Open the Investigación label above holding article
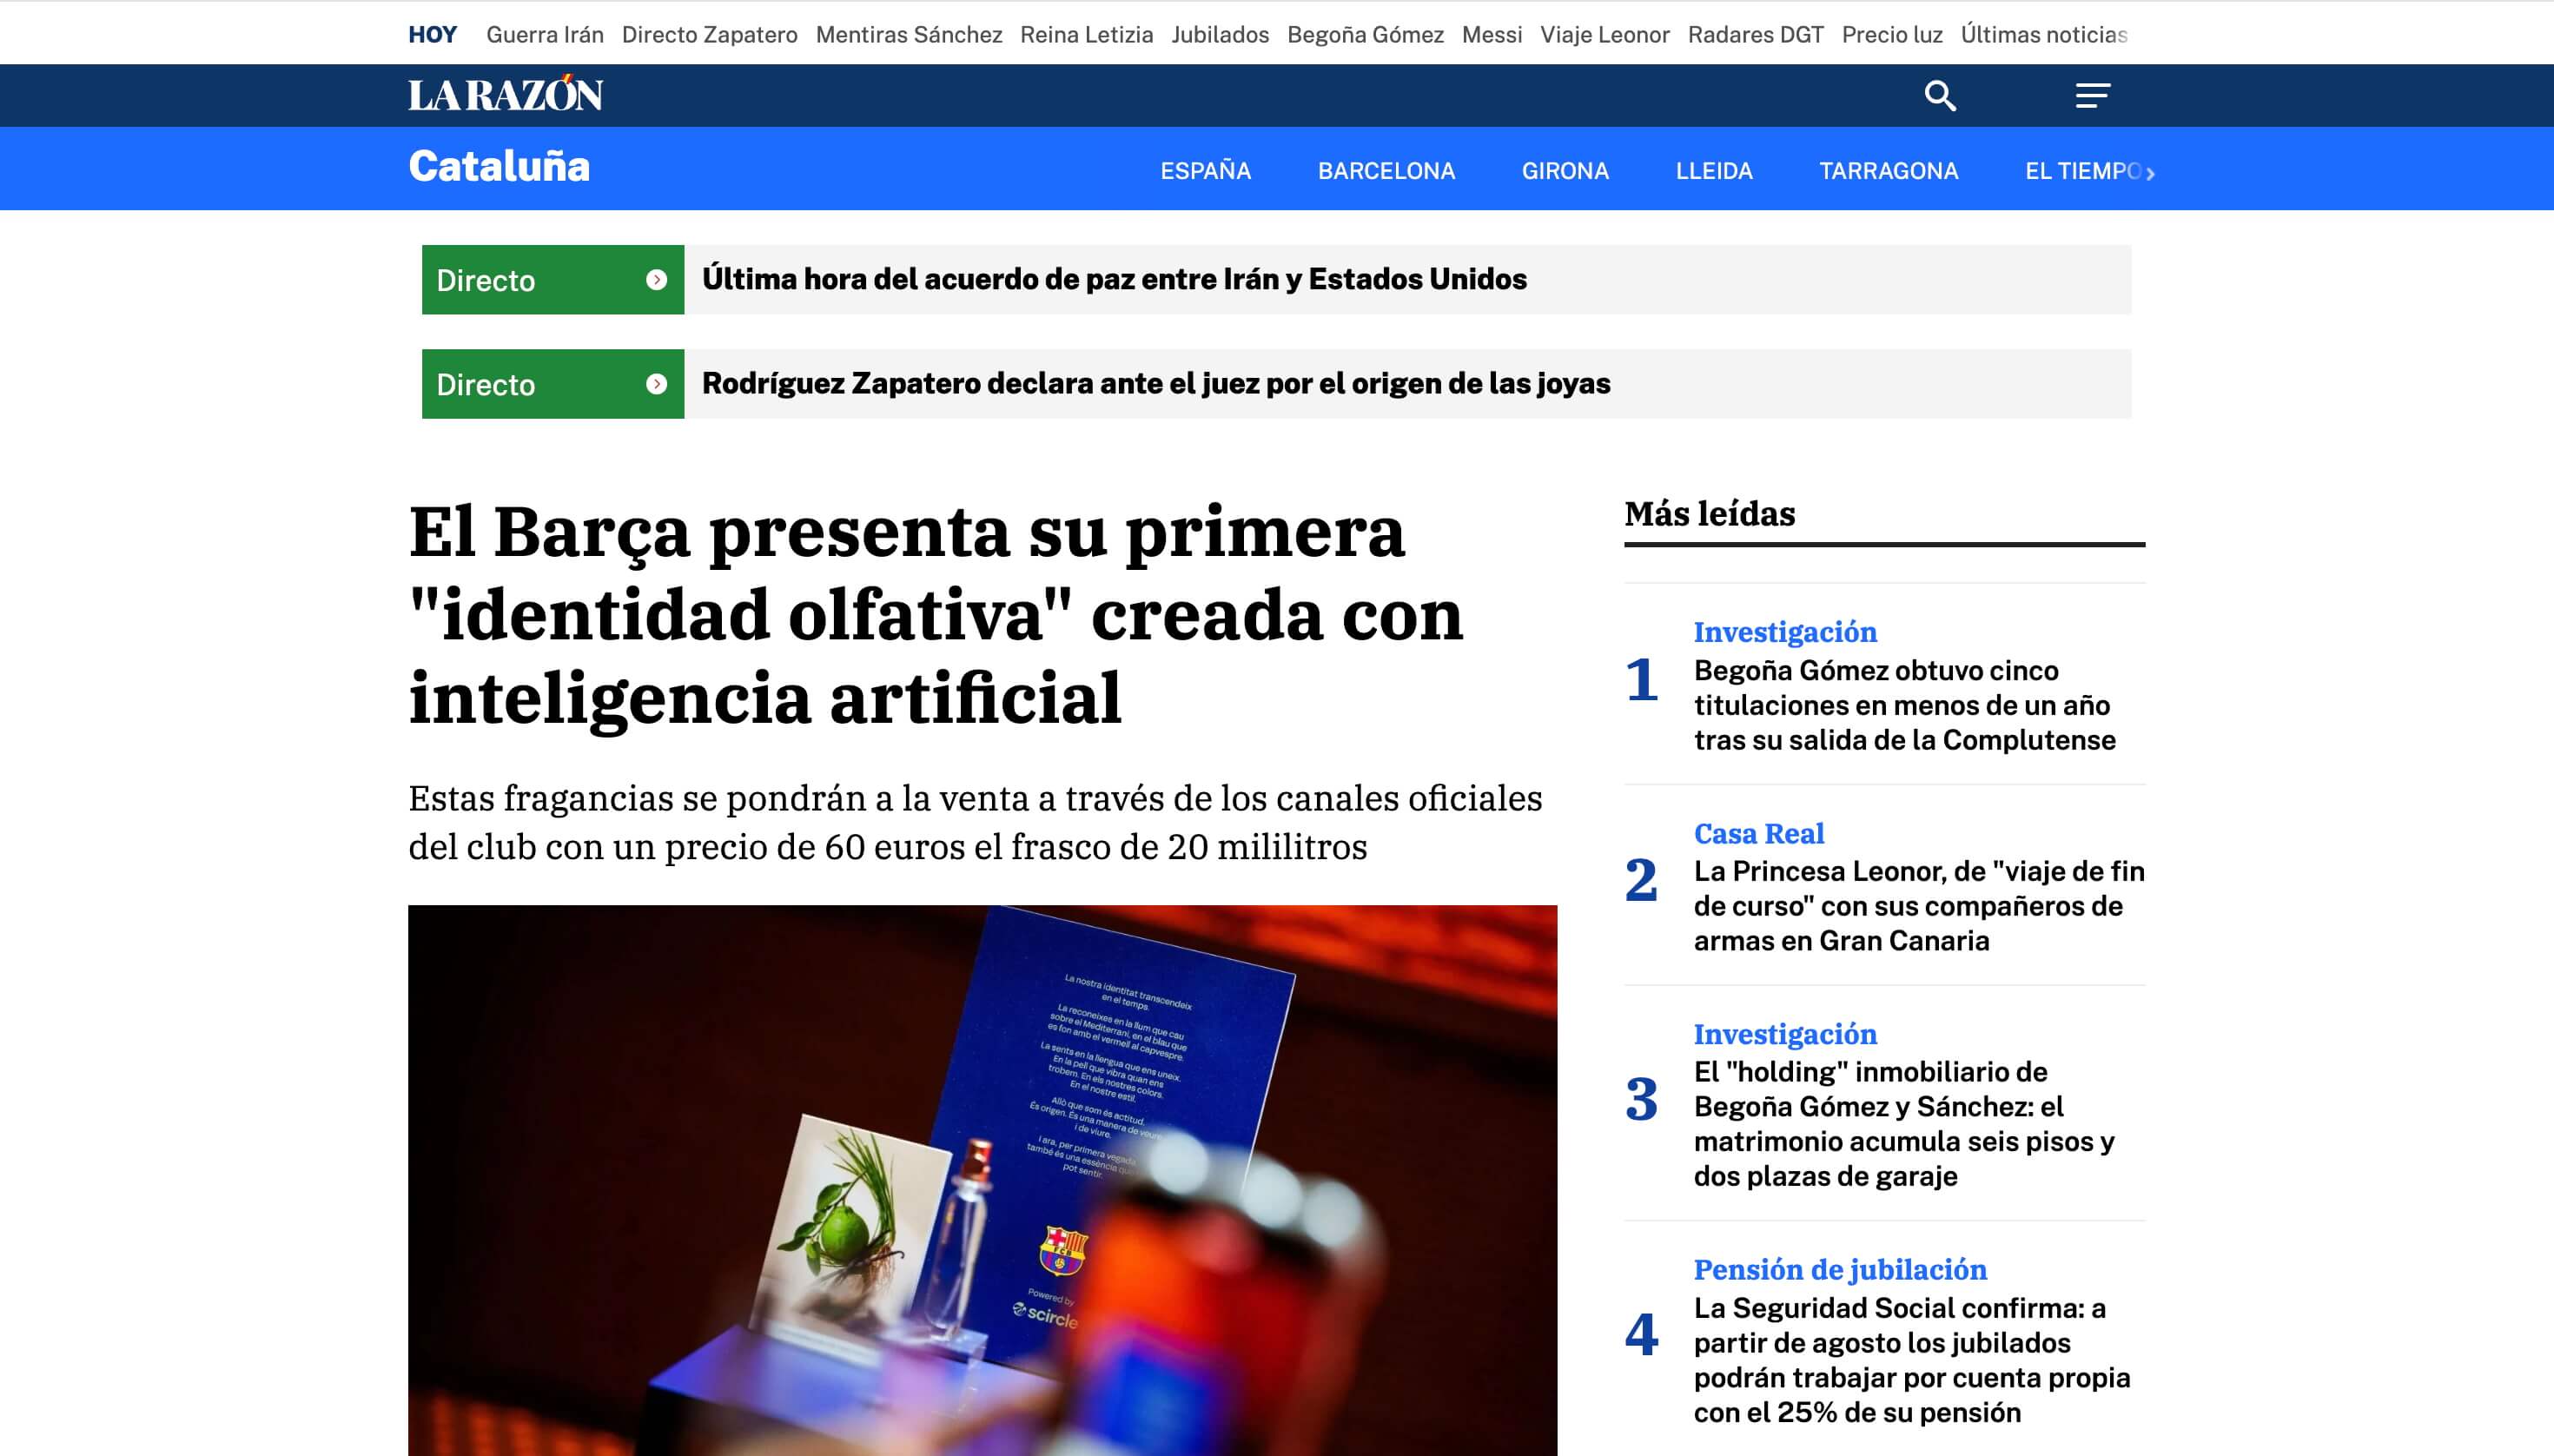This screenshot has height=1456, width=2554. click(x=1785, y=1034)
